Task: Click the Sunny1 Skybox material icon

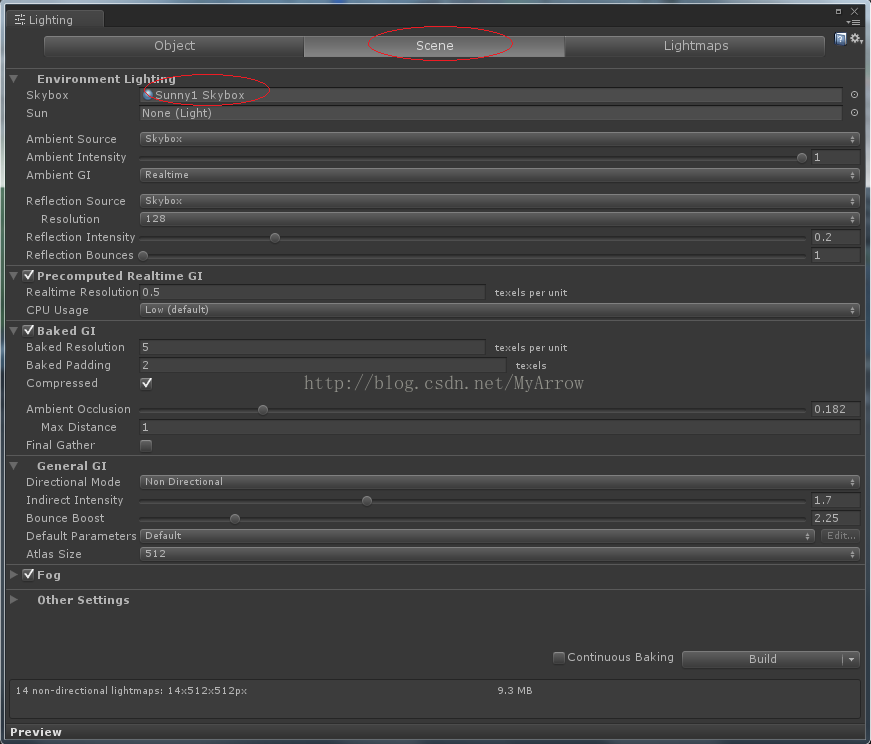Action: point(148,94)
